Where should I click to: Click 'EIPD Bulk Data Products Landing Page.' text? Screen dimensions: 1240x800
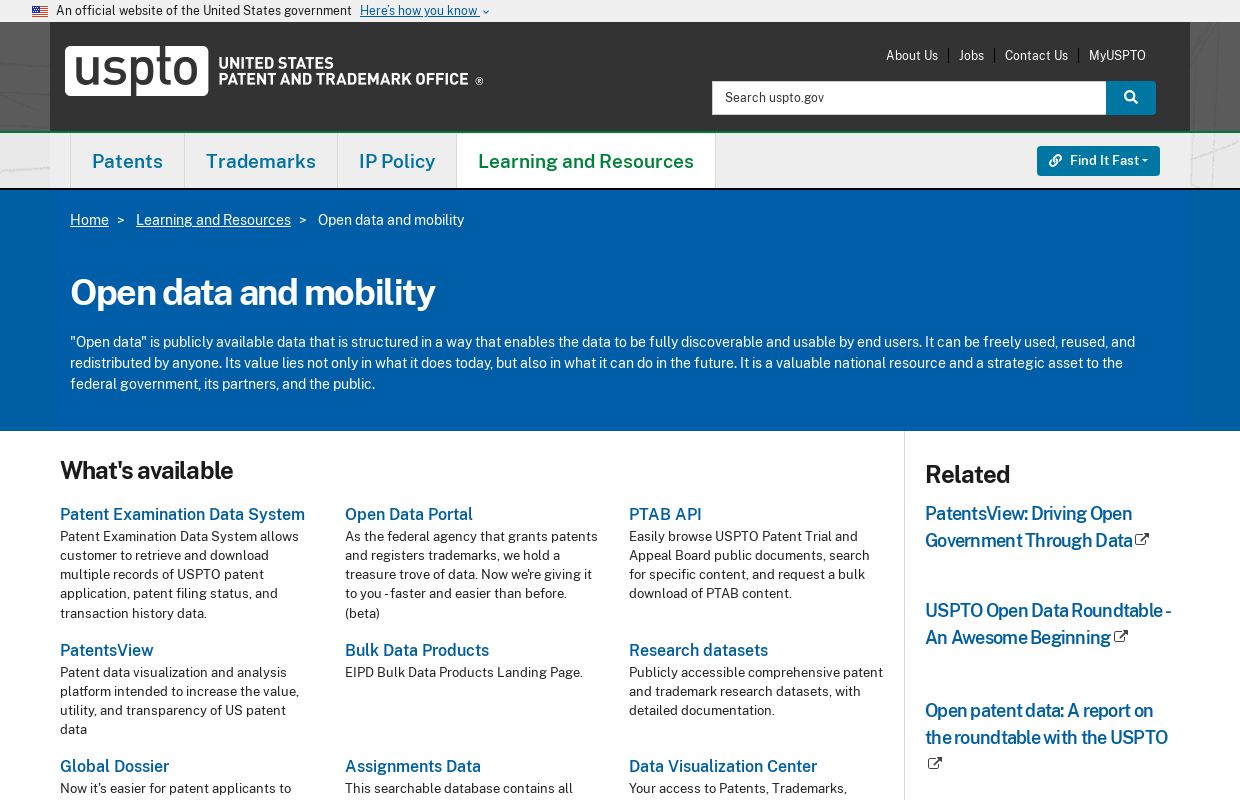click(x=464, y=672)
